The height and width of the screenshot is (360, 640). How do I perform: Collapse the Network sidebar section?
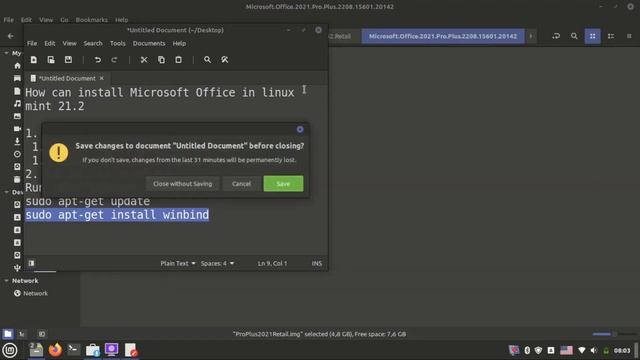[6, 281]
